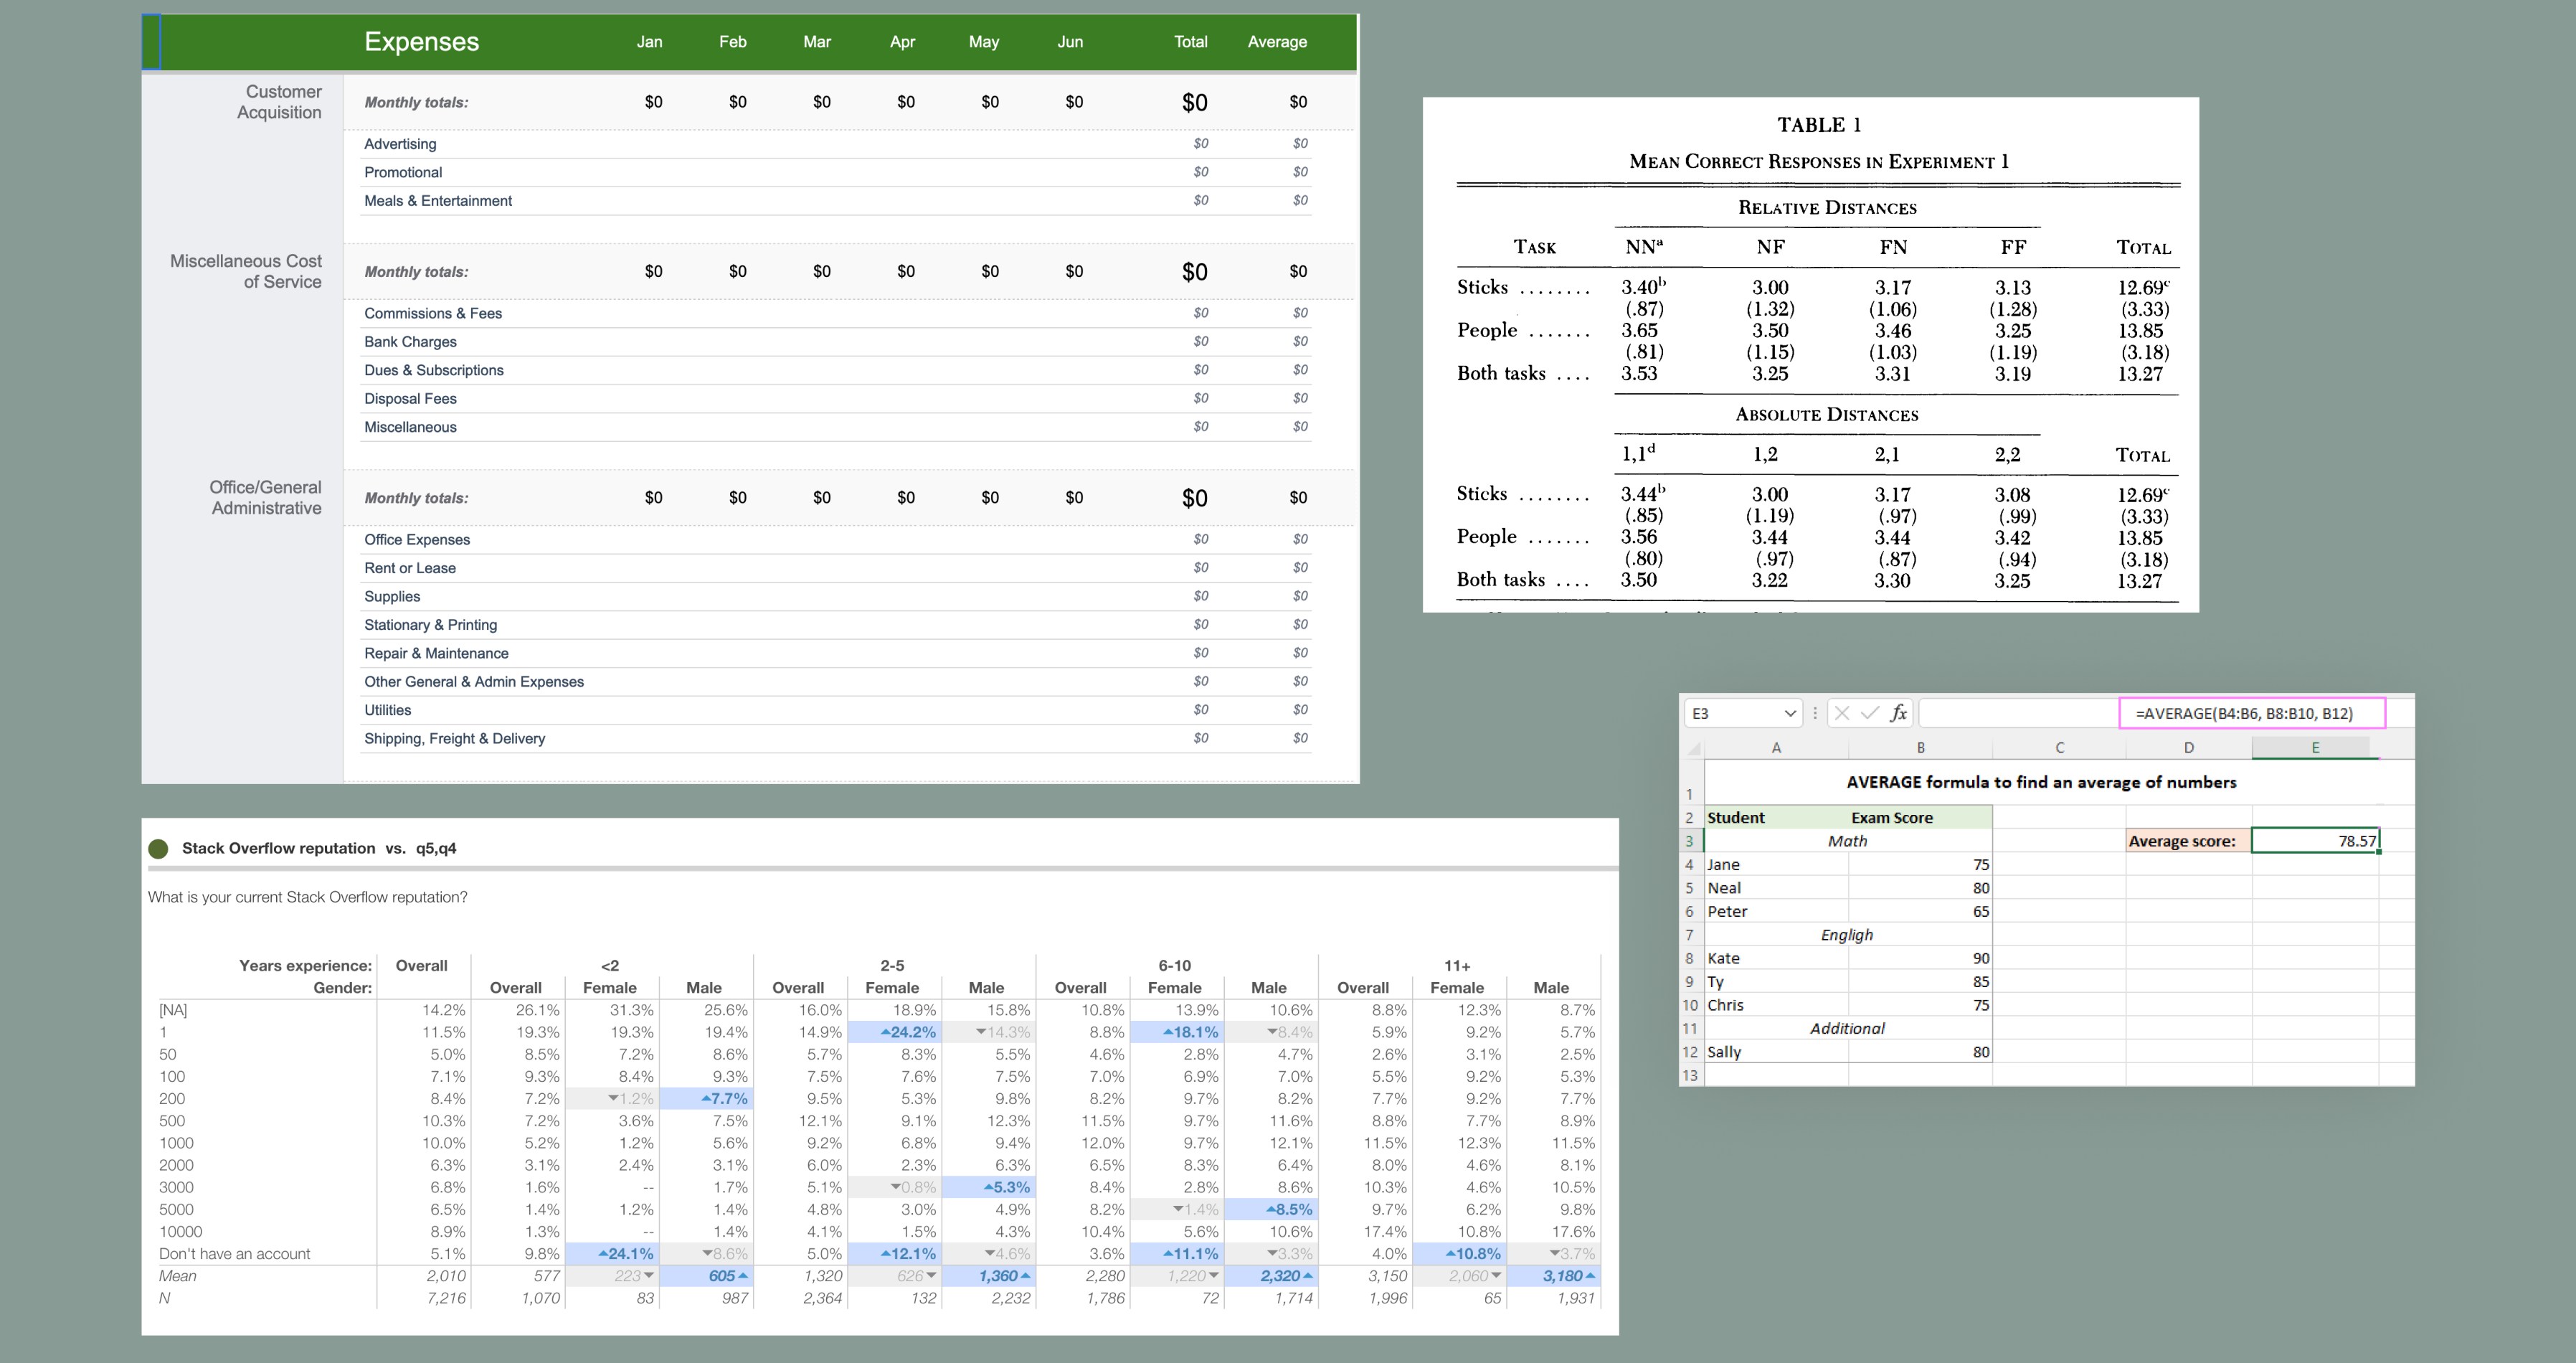
Task: Click the 'Rent or Lease' row label
Action: [x=410, y=568]
